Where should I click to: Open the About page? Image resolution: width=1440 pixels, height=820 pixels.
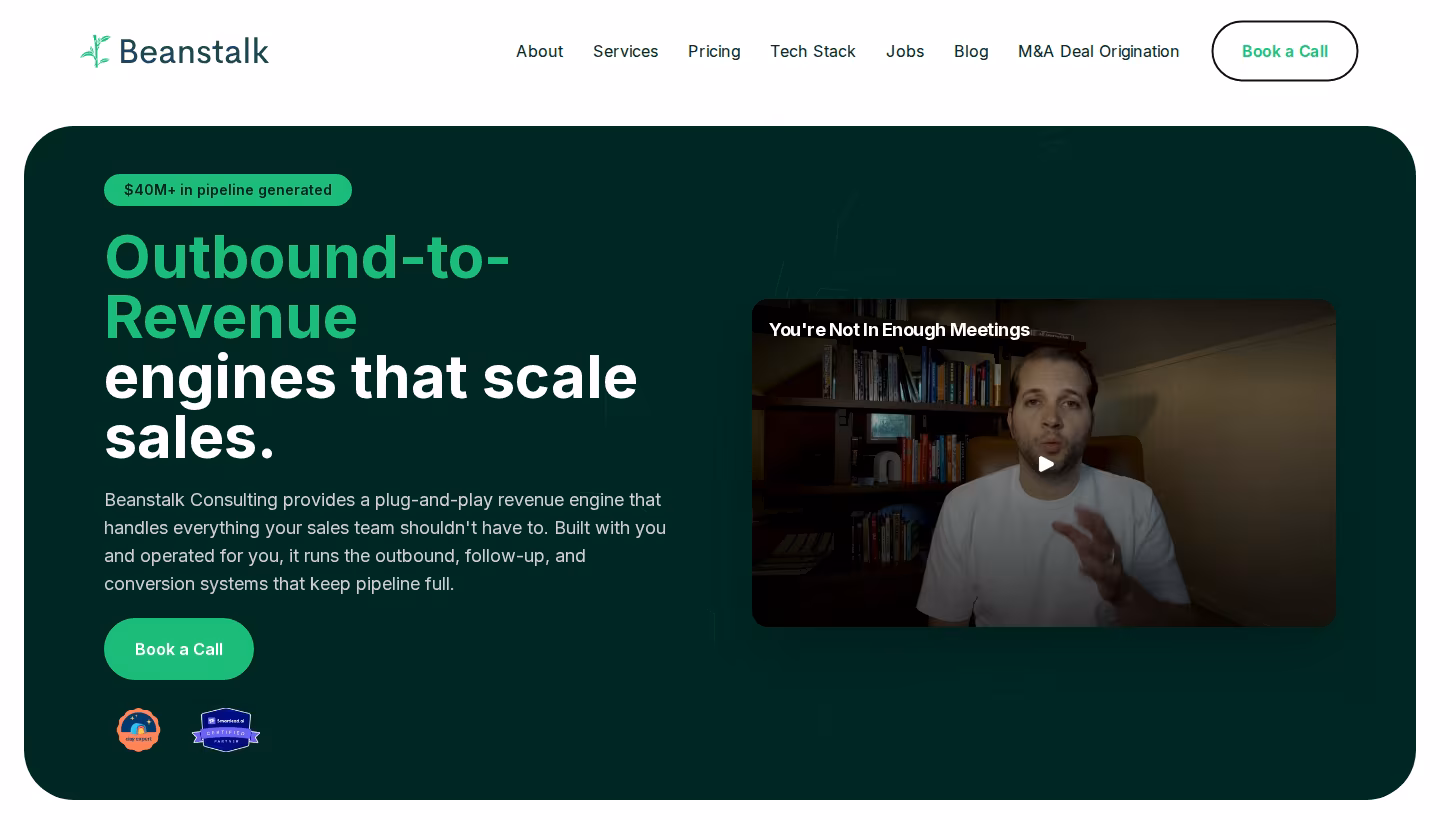[539, 51]
